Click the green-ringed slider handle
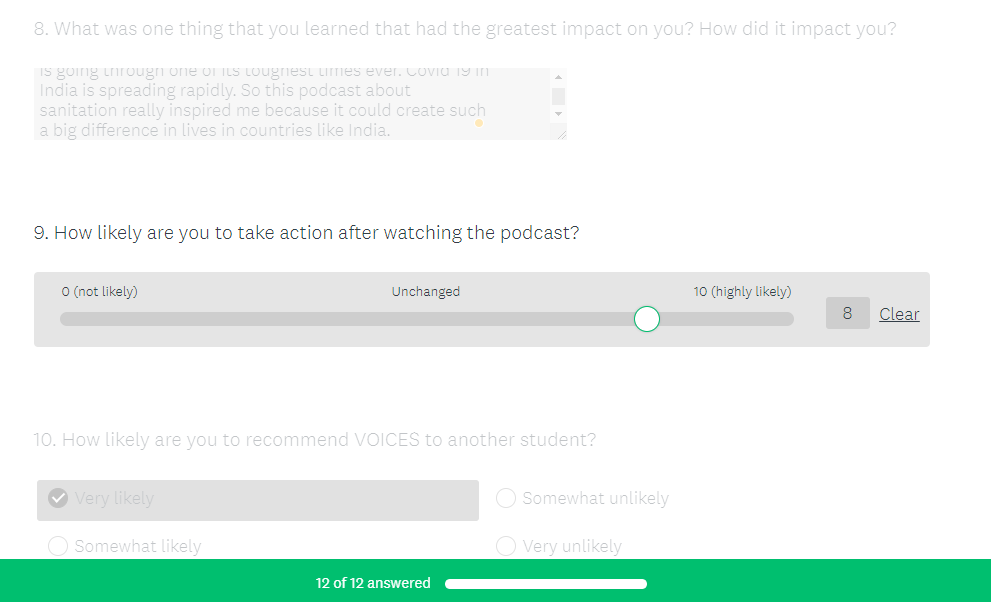991x602 pixels. click(x=647, y=319)
